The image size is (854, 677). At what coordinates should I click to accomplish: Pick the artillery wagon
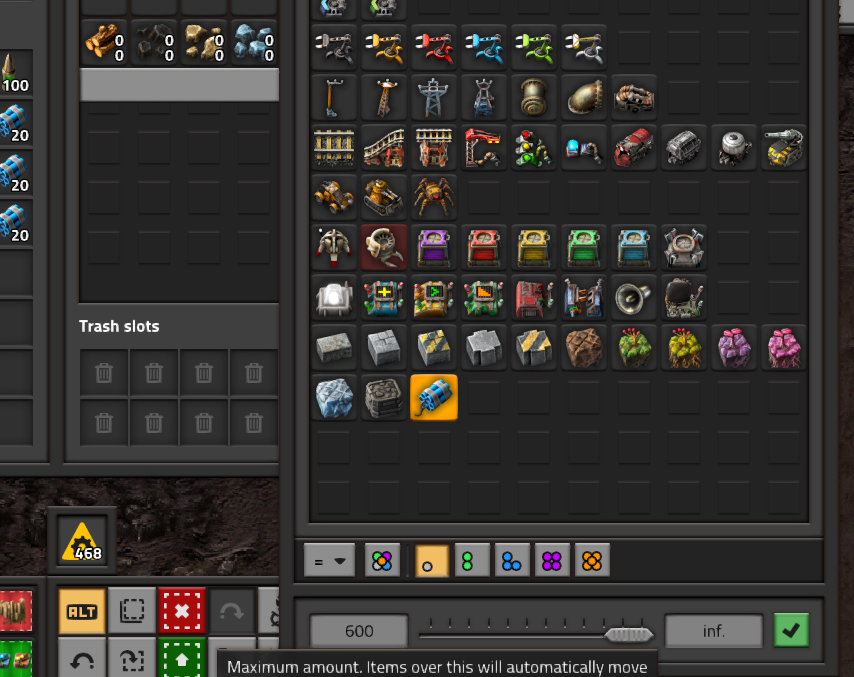point(784,148)
